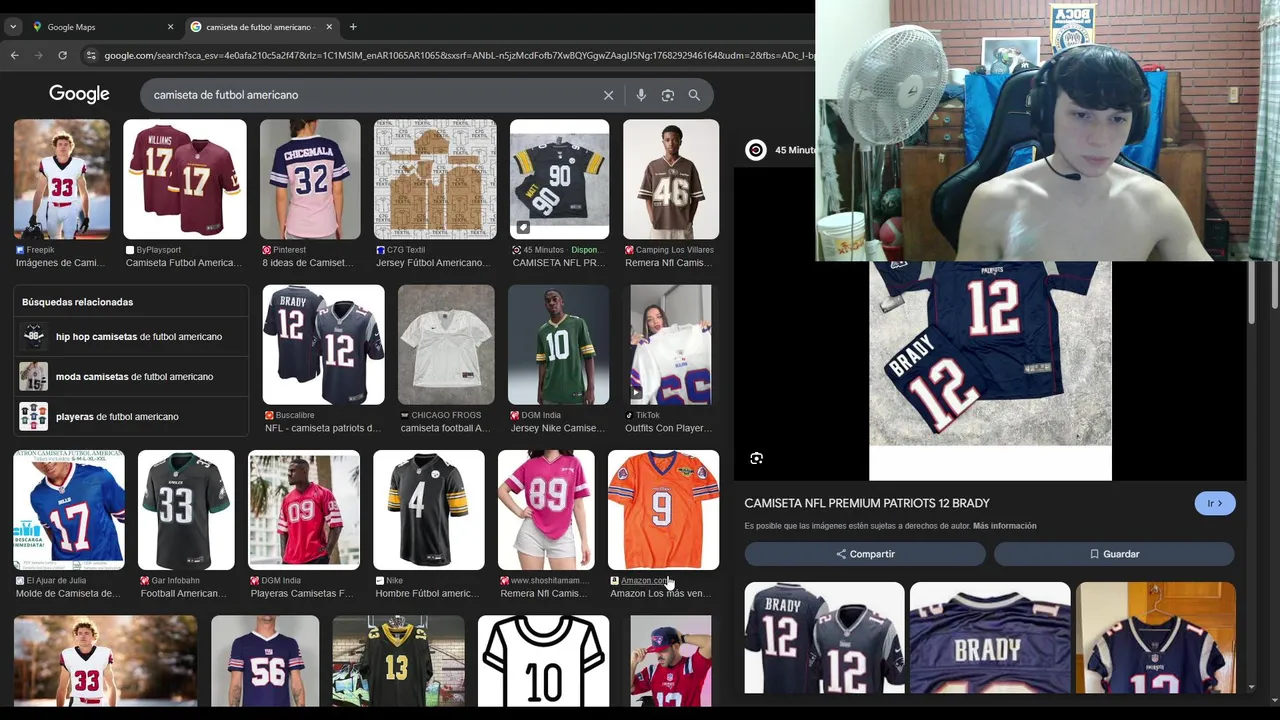The height and width of the screenshot is (720, 1280).
Task: Open Gar Infobahn Eagles 33 jersey image
Action: 186,510
